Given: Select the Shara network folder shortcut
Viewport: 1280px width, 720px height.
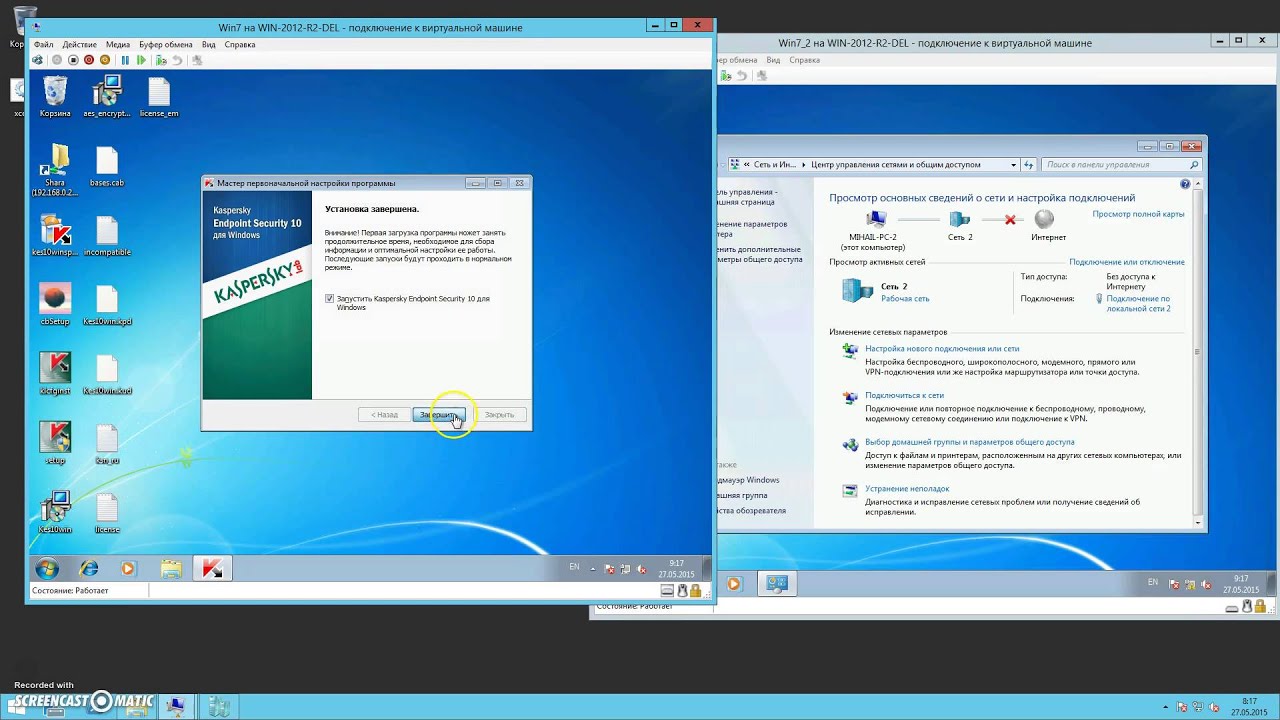Looking at the screenshot, I should tap(55, 170).
